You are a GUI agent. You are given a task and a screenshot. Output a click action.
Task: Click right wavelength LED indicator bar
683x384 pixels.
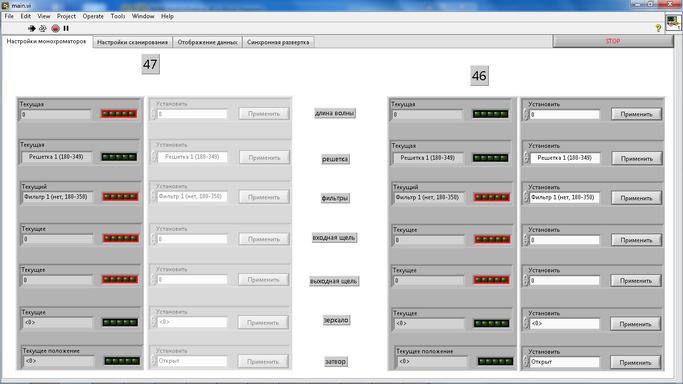pyautogui.click(x=490, y=114)
